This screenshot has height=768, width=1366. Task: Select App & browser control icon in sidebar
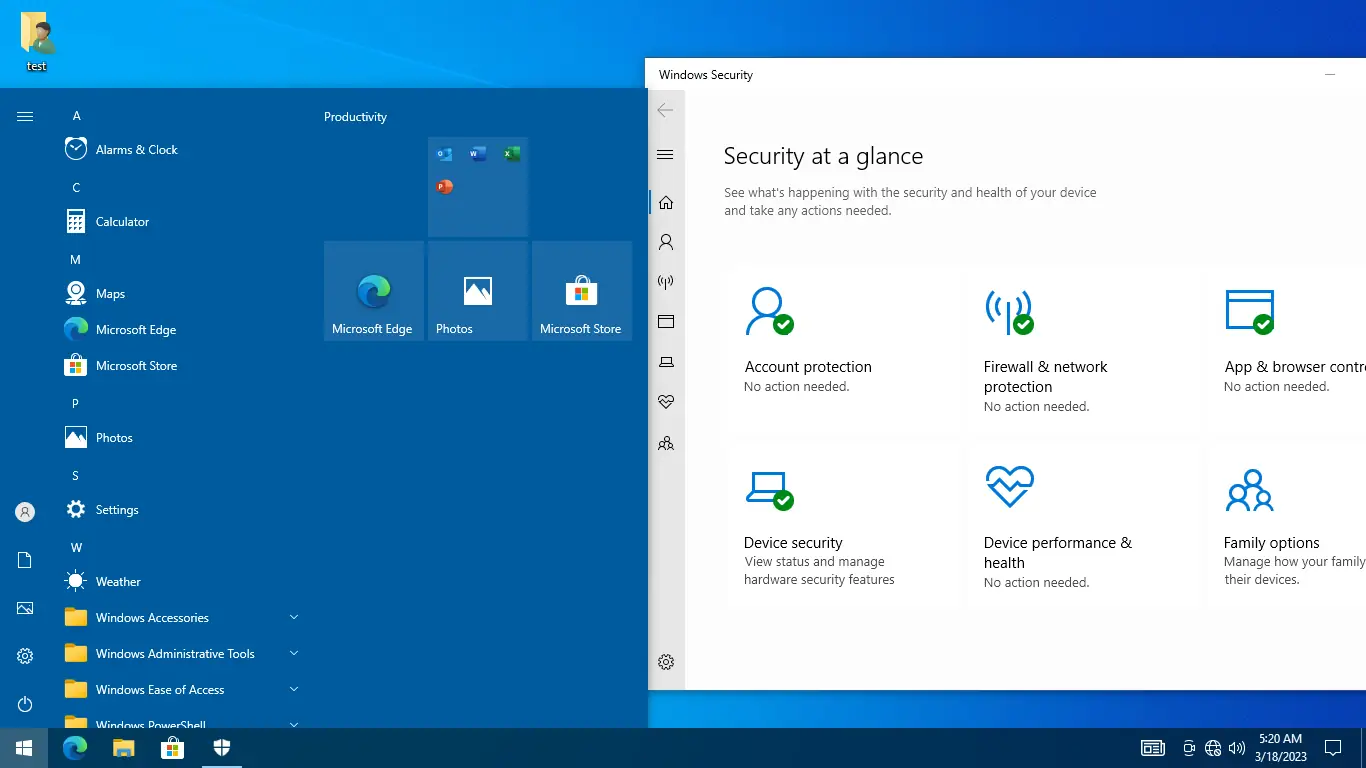tap(666, 322)
